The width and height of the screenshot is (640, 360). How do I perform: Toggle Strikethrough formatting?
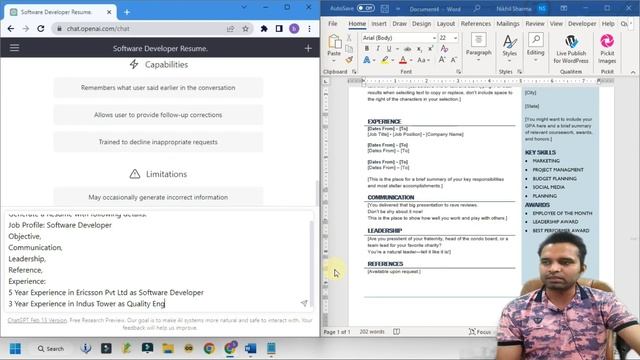pos(407,49)
